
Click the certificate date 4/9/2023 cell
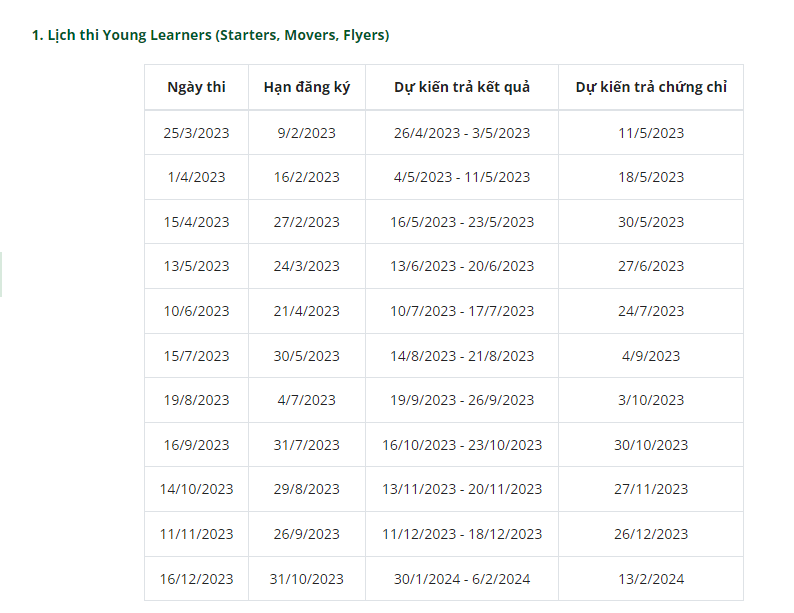click(651, 356)
